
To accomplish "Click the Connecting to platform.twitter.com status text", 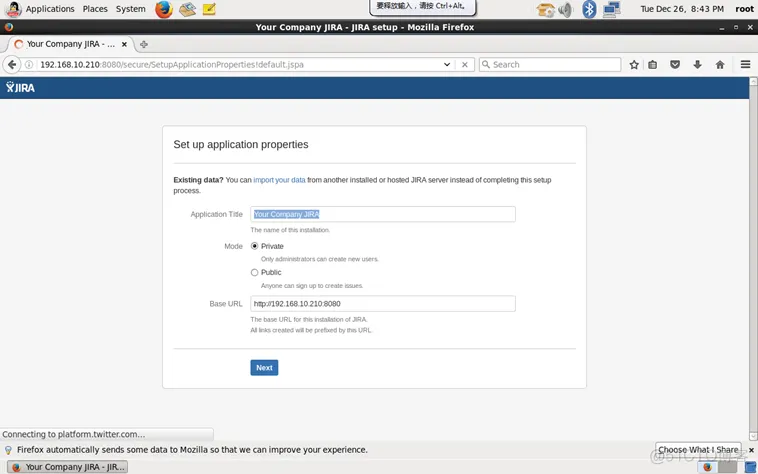I will (x=73, y=434).
